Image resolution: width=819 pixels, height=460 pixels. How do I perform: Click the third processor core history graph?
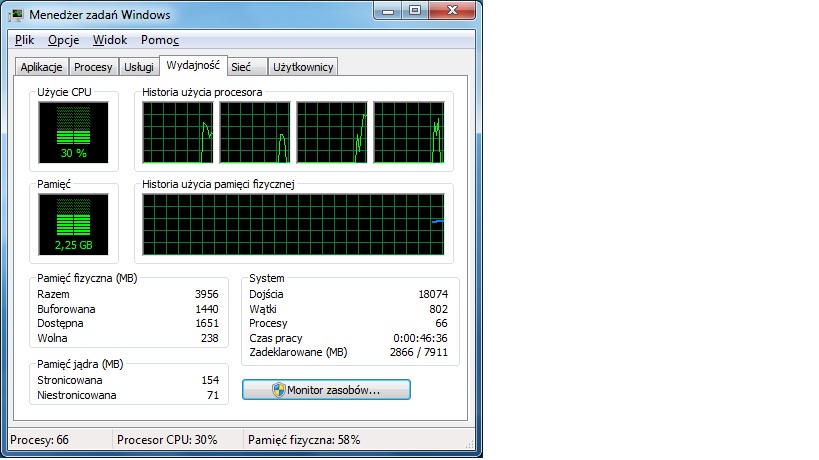tap(332, 132)
